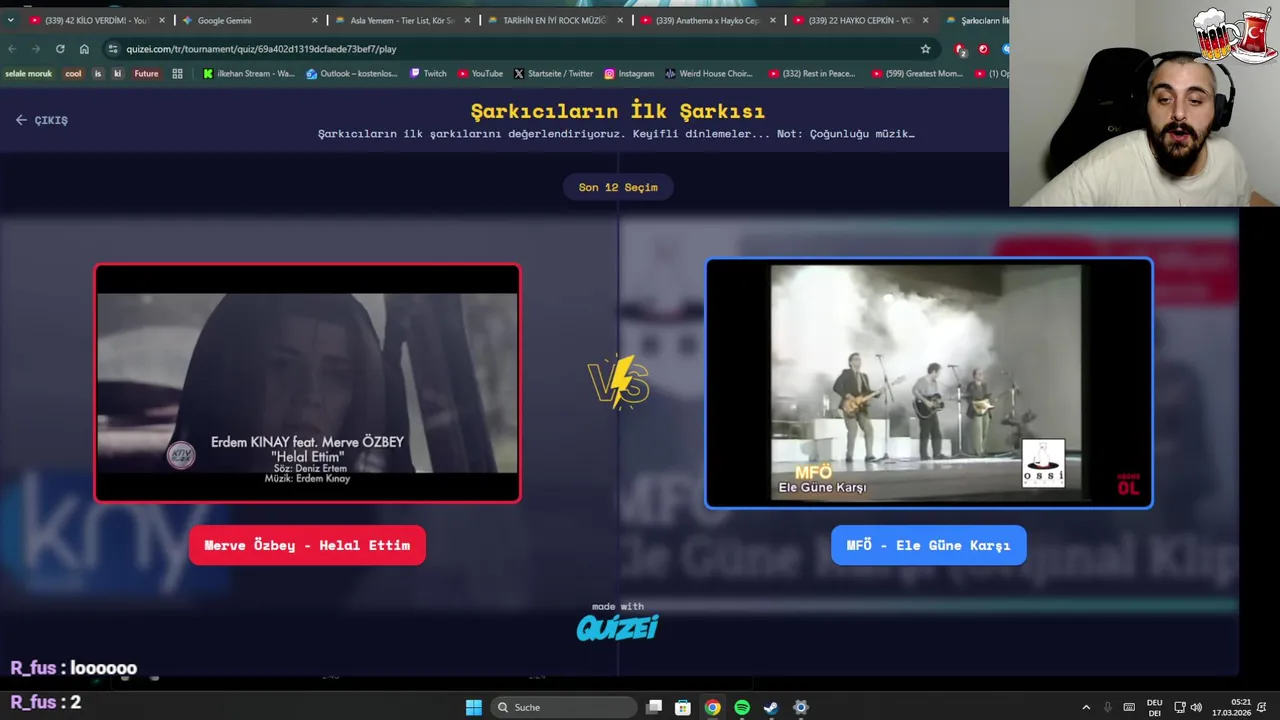The height and width of the screenshot is (720, 1280).
Task: Open the ilkehan Stream bookmark
Action: point(248,73)
